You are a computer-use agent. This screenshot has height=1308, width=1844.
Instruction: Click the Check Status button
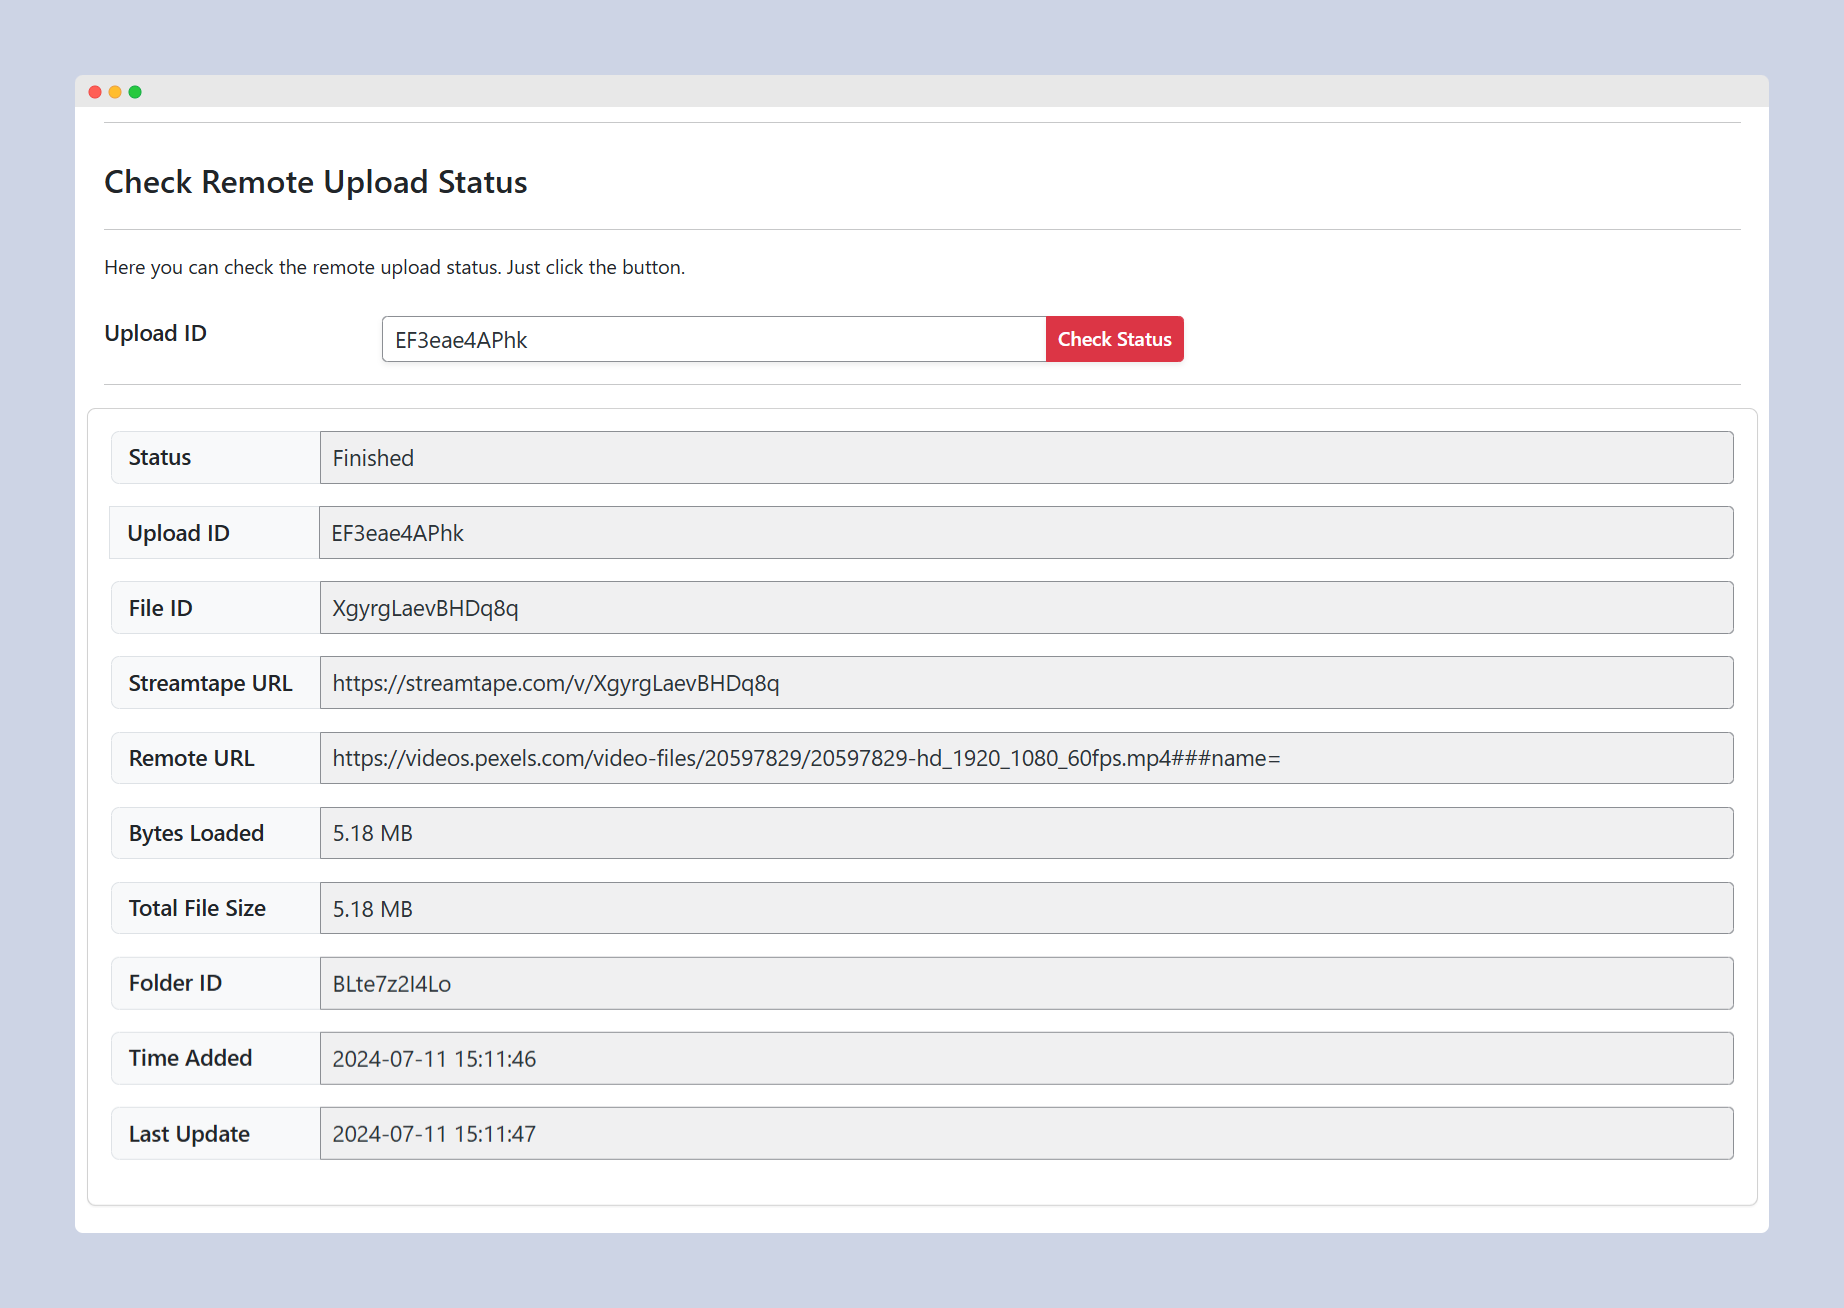pos(1114,339)
